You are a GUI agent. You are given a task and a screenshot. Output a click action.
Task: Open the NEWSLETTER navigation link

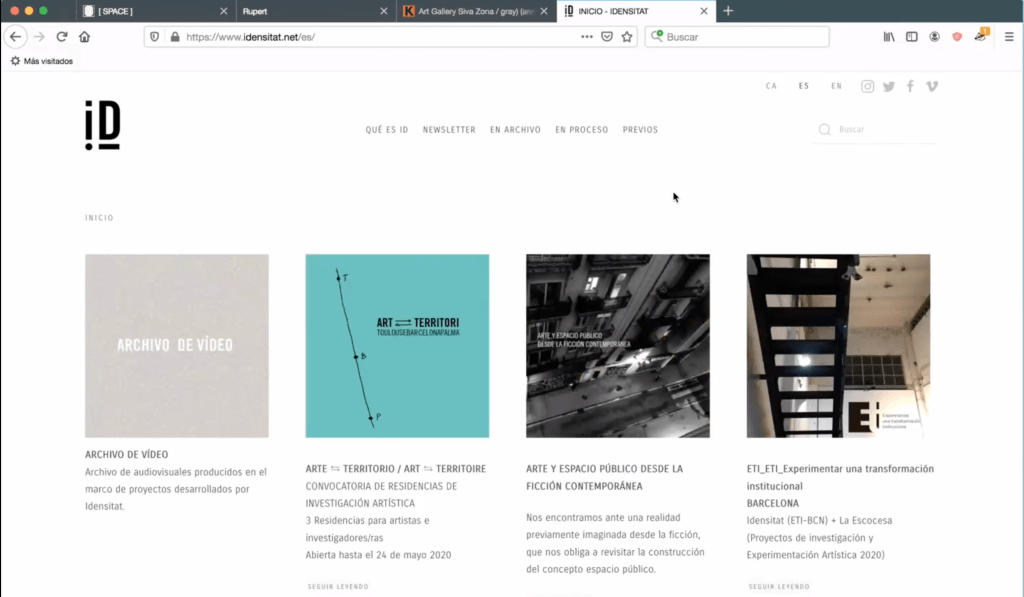(449, 130)
